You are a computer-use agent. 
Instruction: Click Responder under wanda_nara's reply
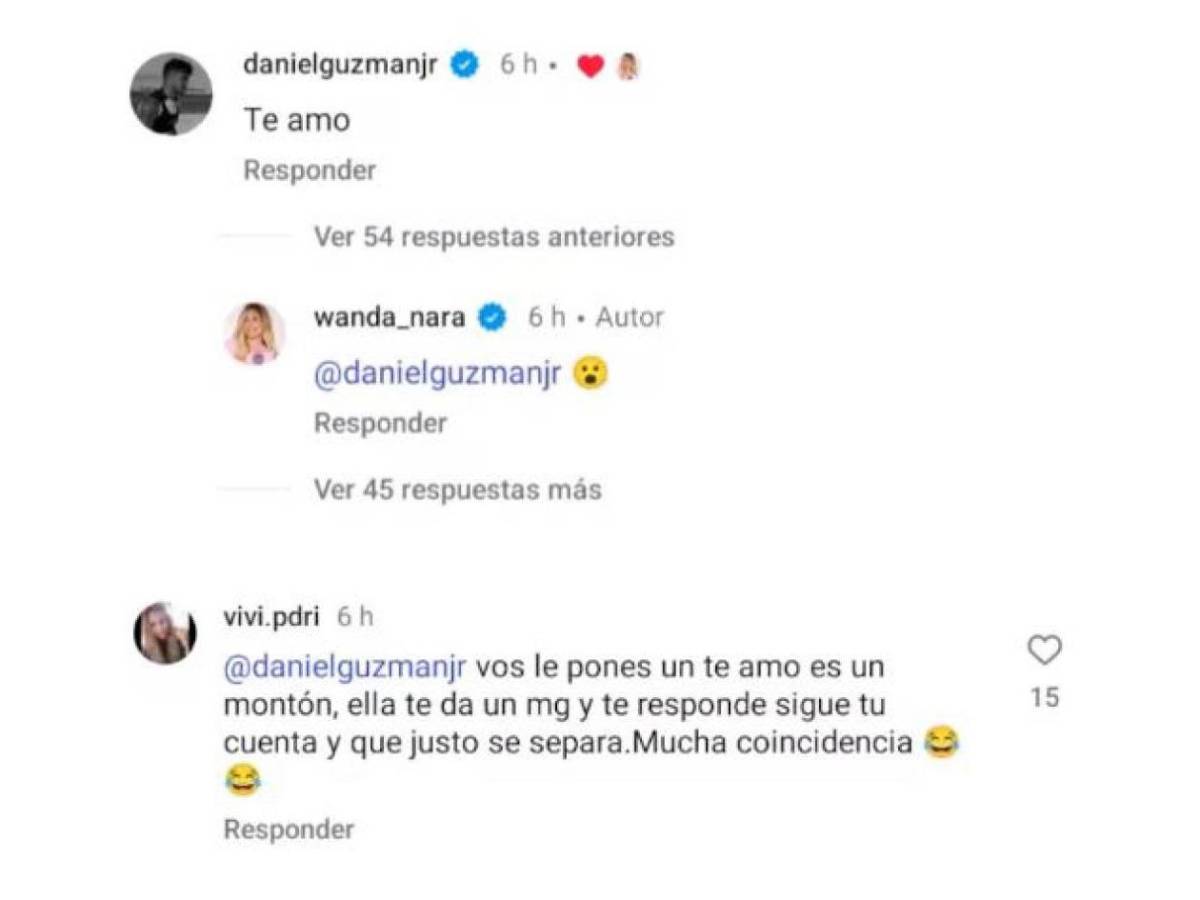(x=380, y=422)
